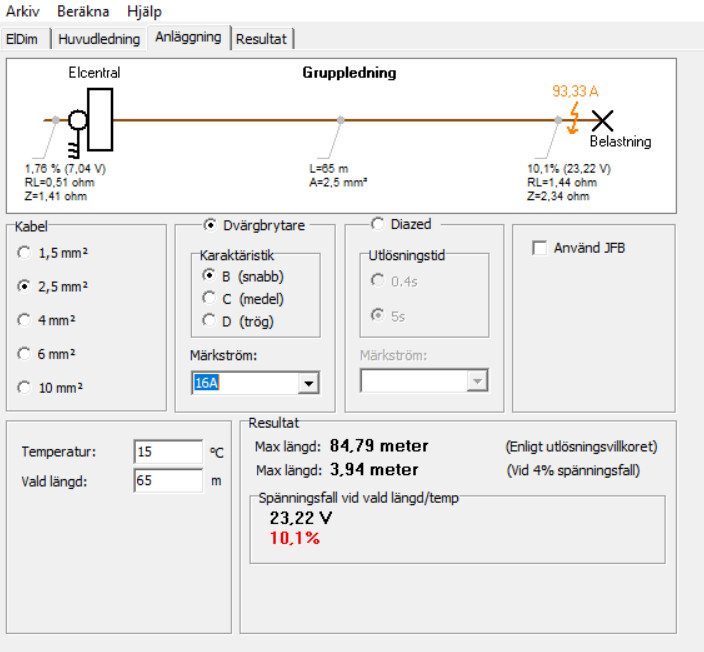The height and width of the screenshot is (652, 704).
Task: Open the Beräkna menu
Action: (84, 11)
